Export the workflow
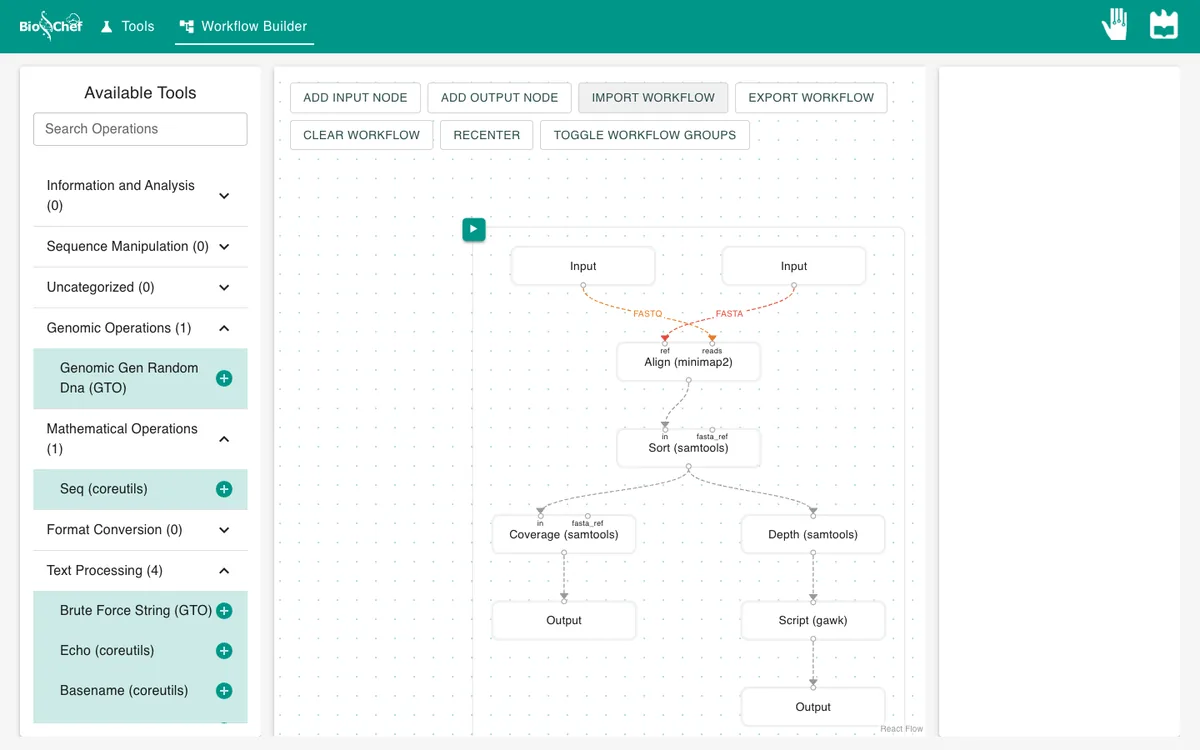 coord(811,97)
